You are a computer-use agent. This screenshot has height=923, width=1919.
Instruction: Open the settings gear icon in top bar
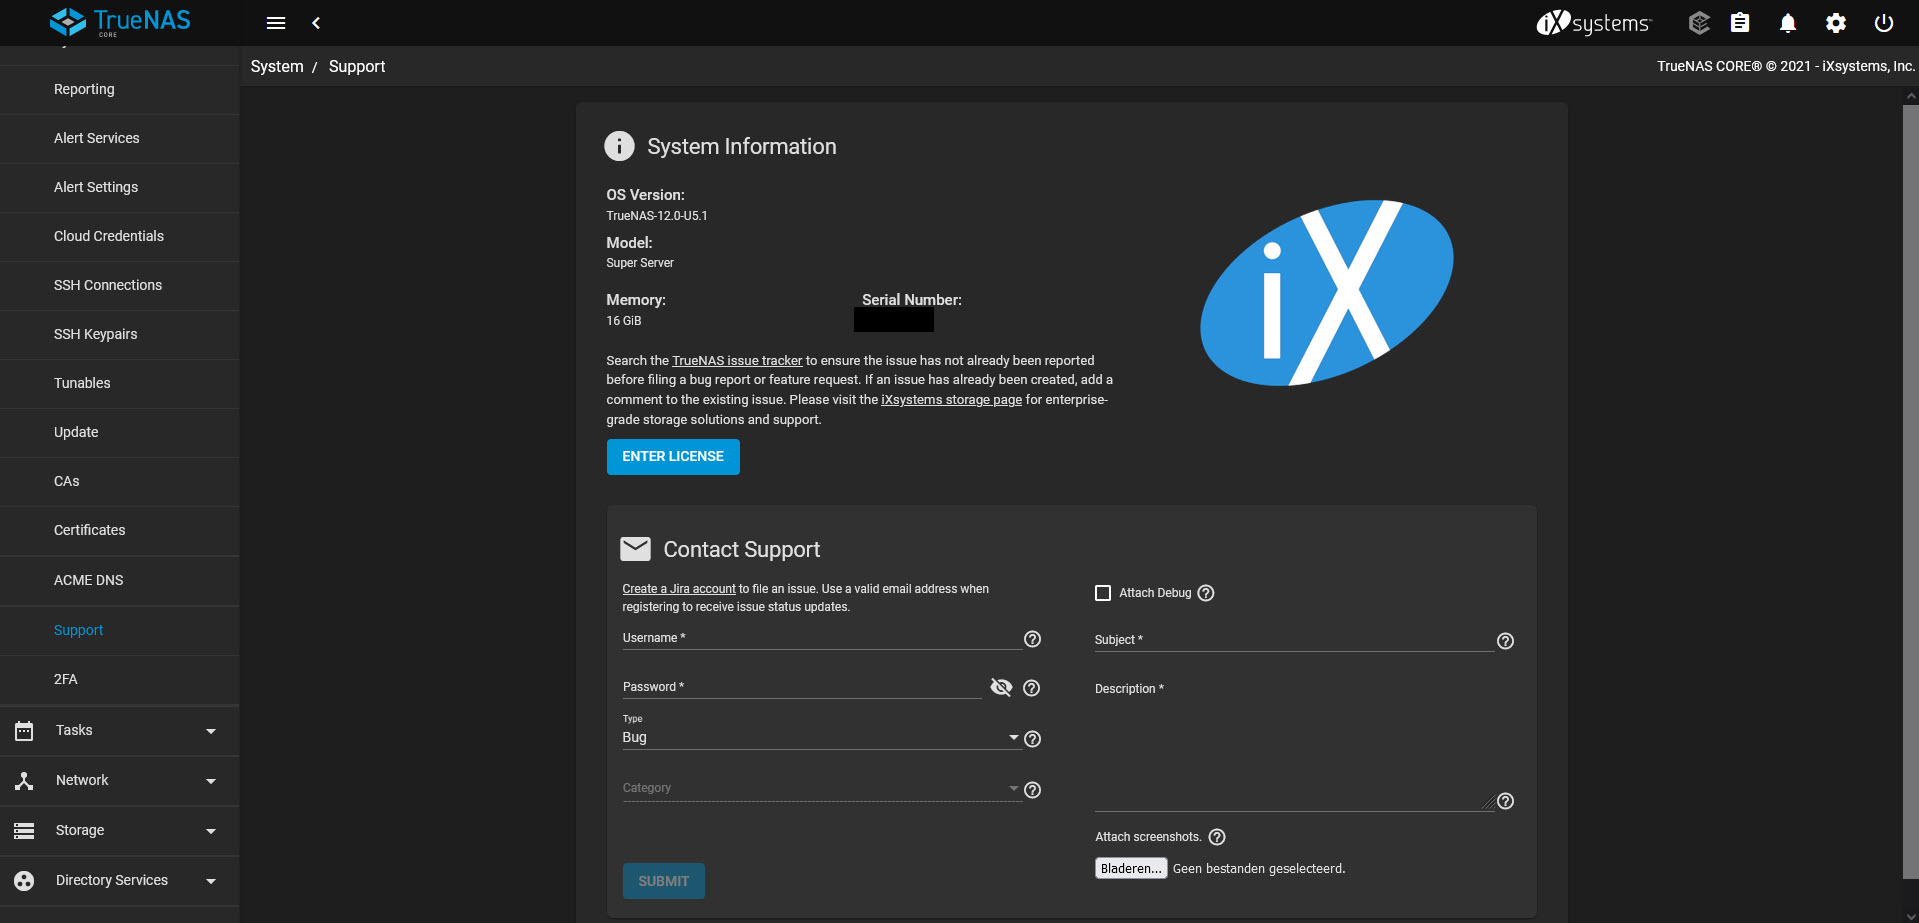coord(1835,23)
